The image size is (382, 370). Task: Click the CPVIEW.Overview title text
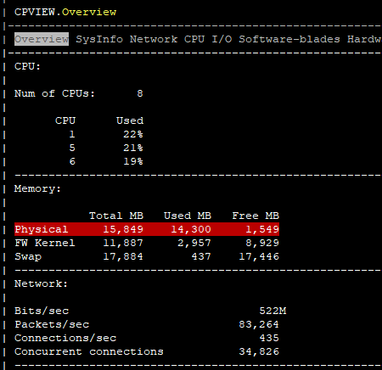coord(65,12)
